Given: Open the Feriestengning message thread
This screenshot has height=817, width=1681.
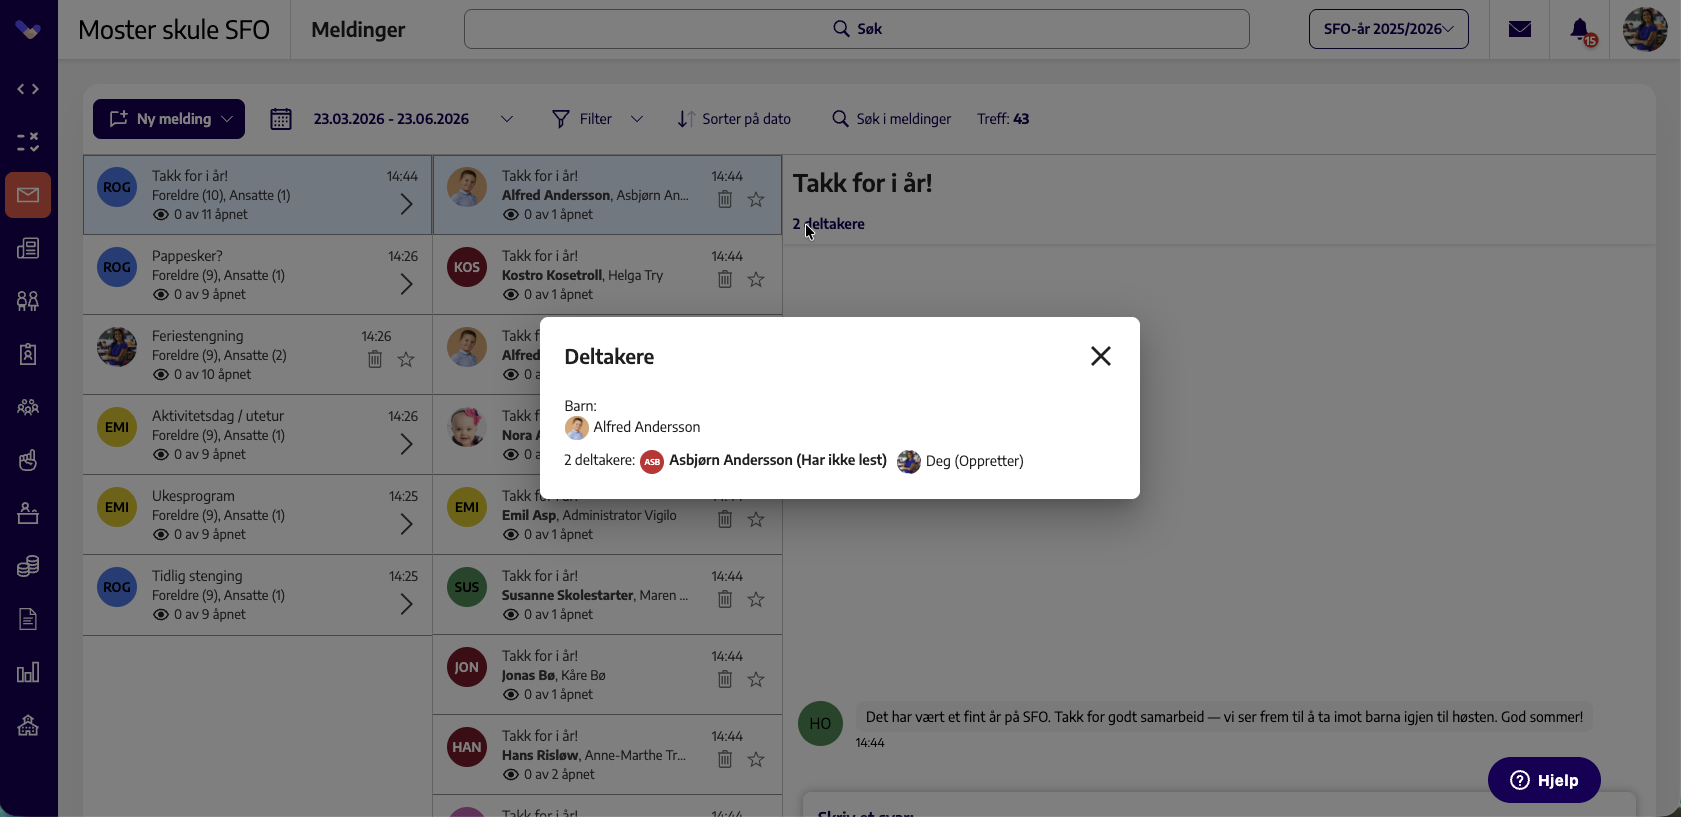Looking at the screenshot, I should pyautogui.click(x=258, y=355).
